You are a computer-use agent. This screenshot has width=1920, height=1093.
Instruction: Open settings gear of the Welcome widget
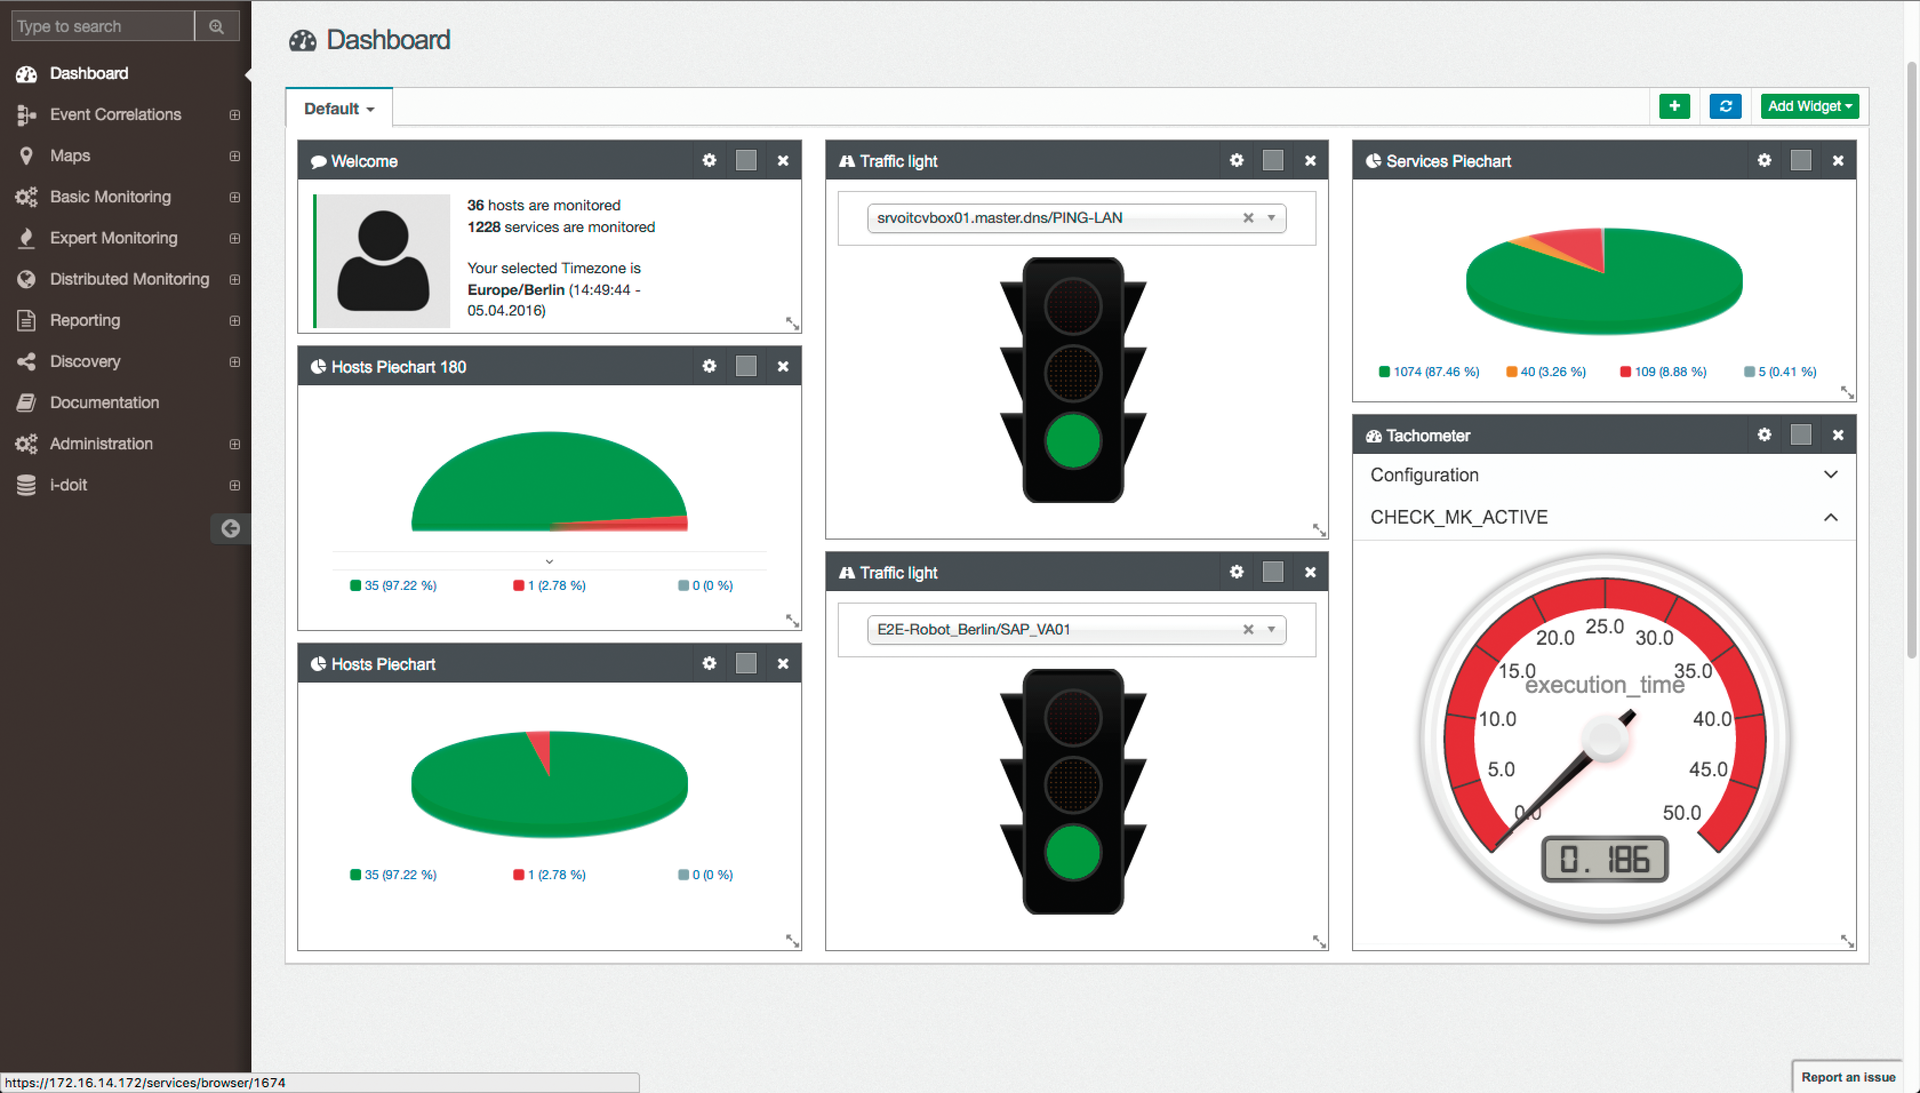click(x=710, y=160)
